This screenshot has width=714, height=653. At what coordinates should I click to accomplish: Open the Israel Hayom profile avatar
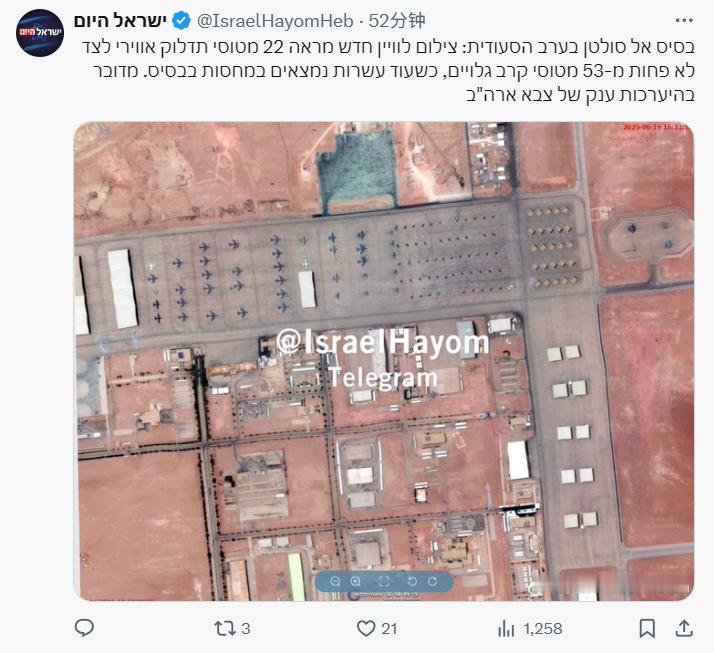(x=40, y=33)
